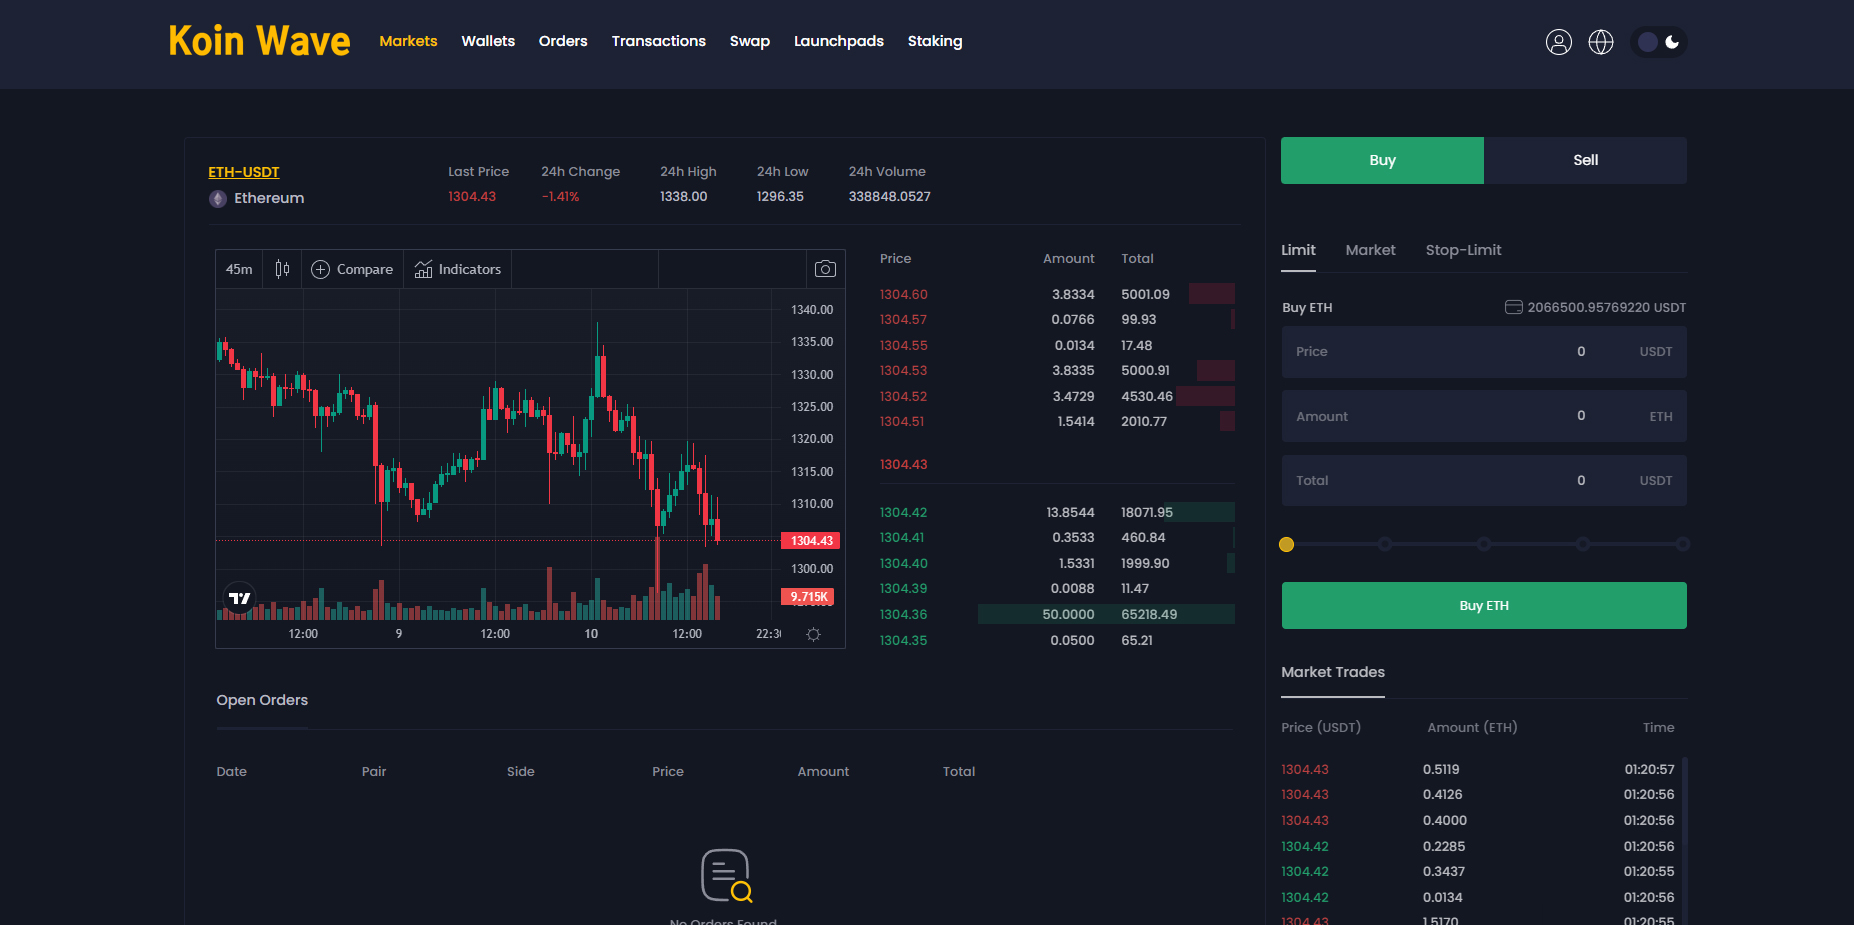Click the globe language icon
The height and width of the screenshot is (925, 1854).
(x=1600, y=42)
